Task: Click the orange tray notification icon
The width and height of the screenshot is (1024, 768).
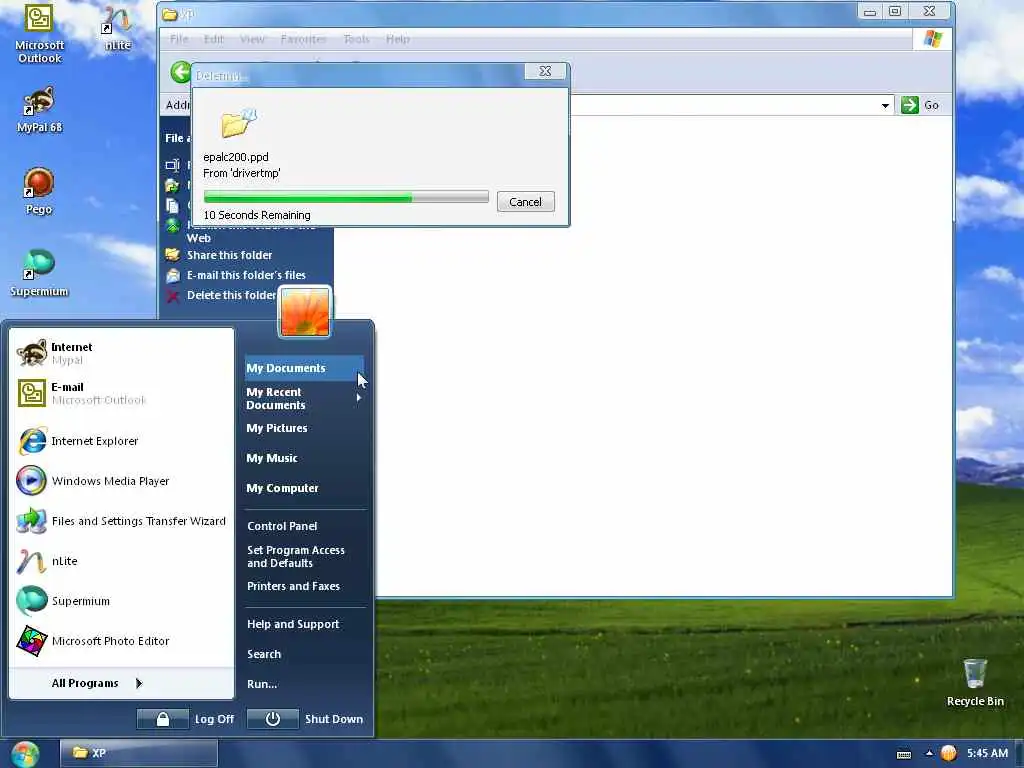Action: click(949, 754)
